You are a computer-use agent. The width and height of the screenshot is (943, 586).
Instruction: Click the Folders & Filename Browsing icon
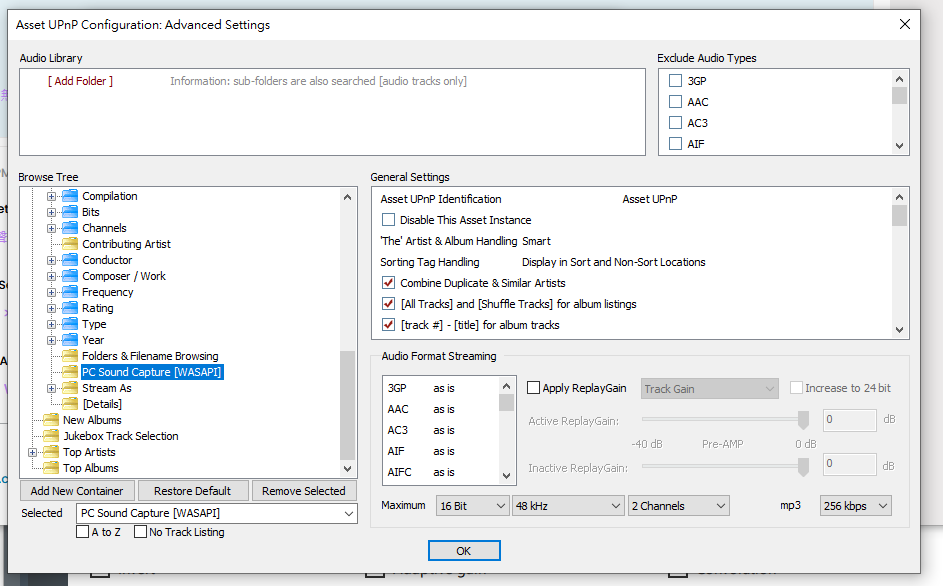(x=70, y=356)
